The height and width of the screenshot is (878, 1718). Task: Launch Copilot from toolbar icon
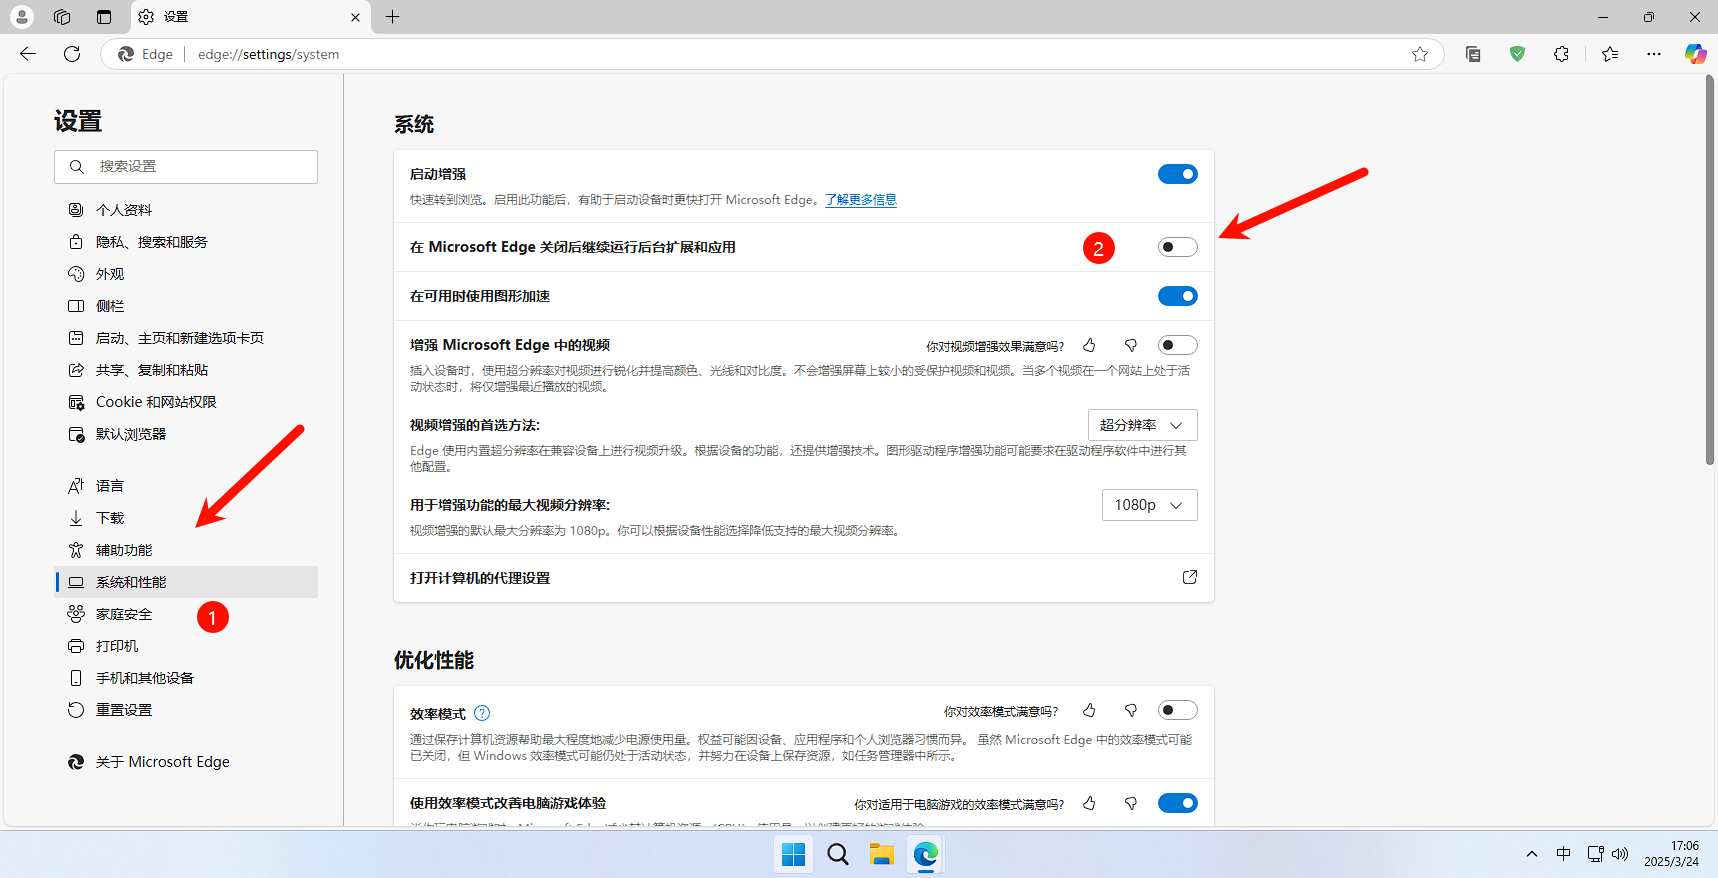[x=1695, y=54]
